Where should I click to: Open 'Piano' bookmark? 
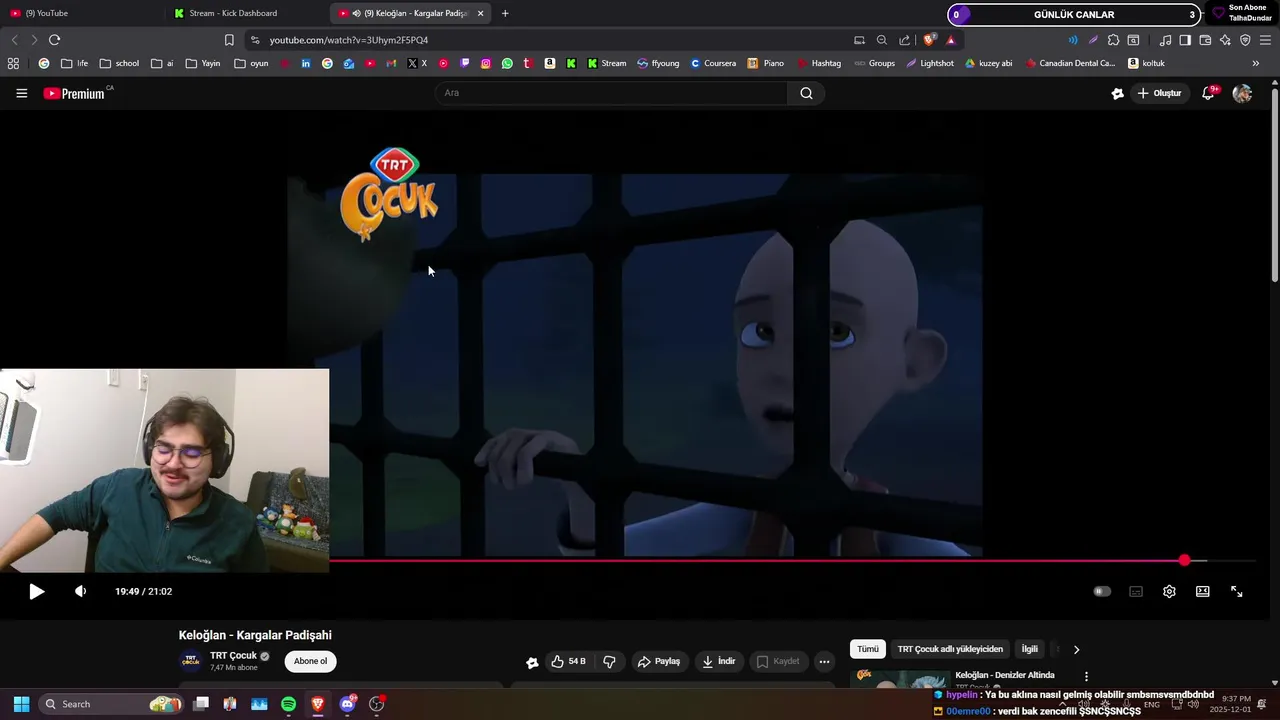766,63
